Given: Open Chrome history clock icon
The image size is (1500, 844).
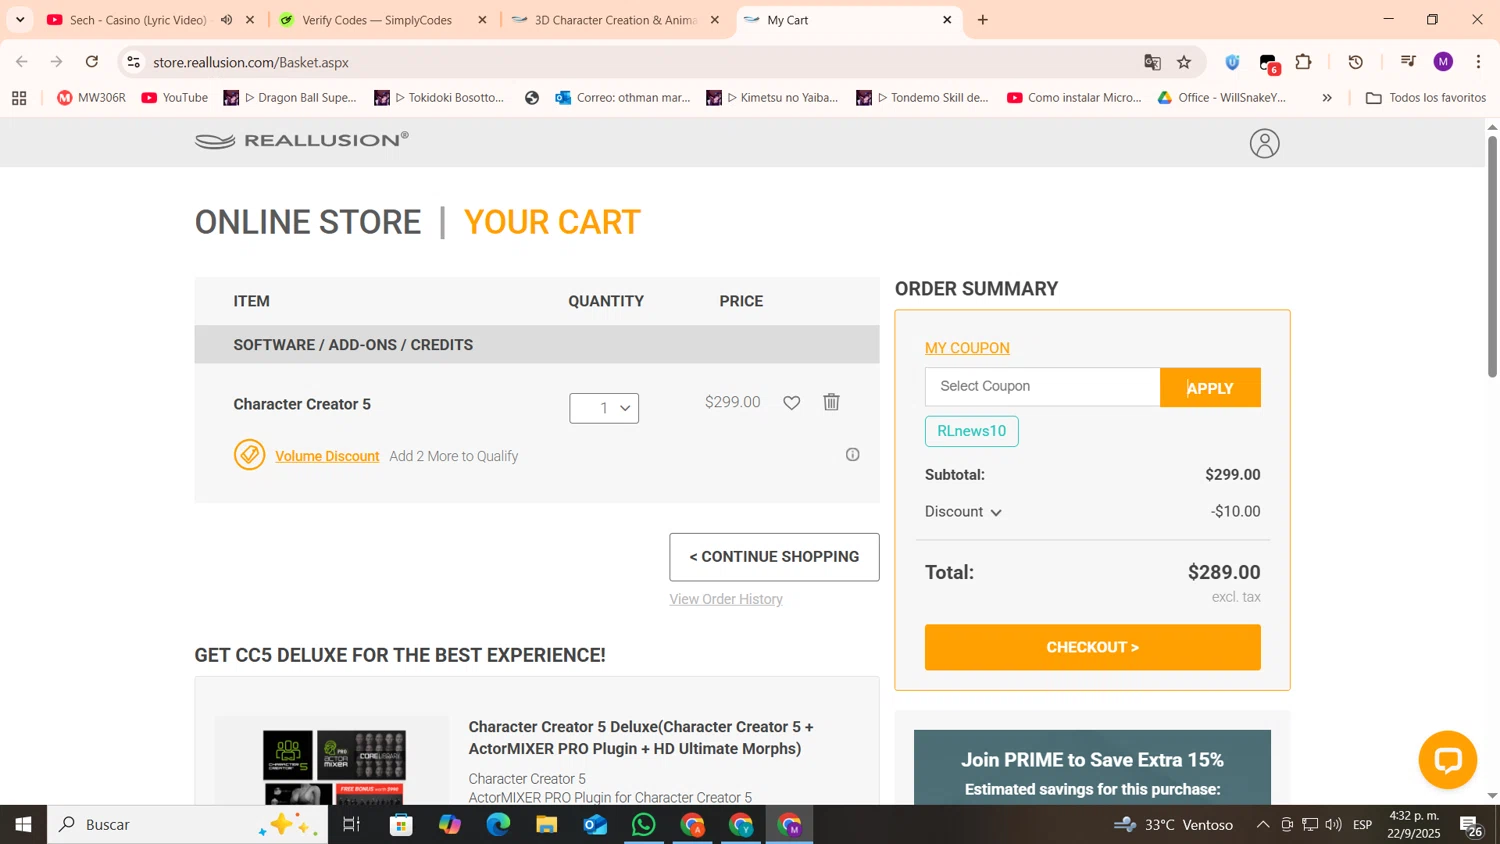Looking at the screenshot, I should pos(1355,62).
